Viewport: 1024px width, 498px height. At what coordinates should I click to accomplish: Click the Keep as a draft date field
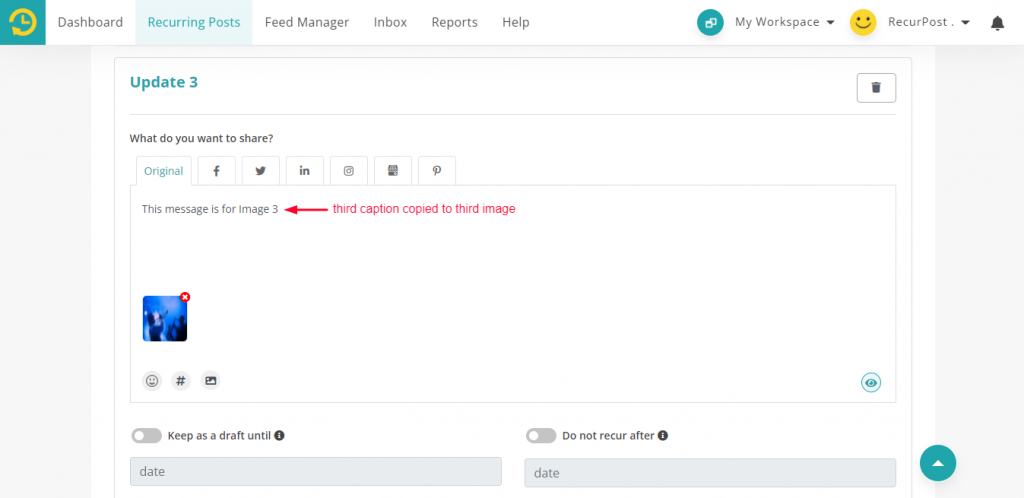tap(315, 471)
